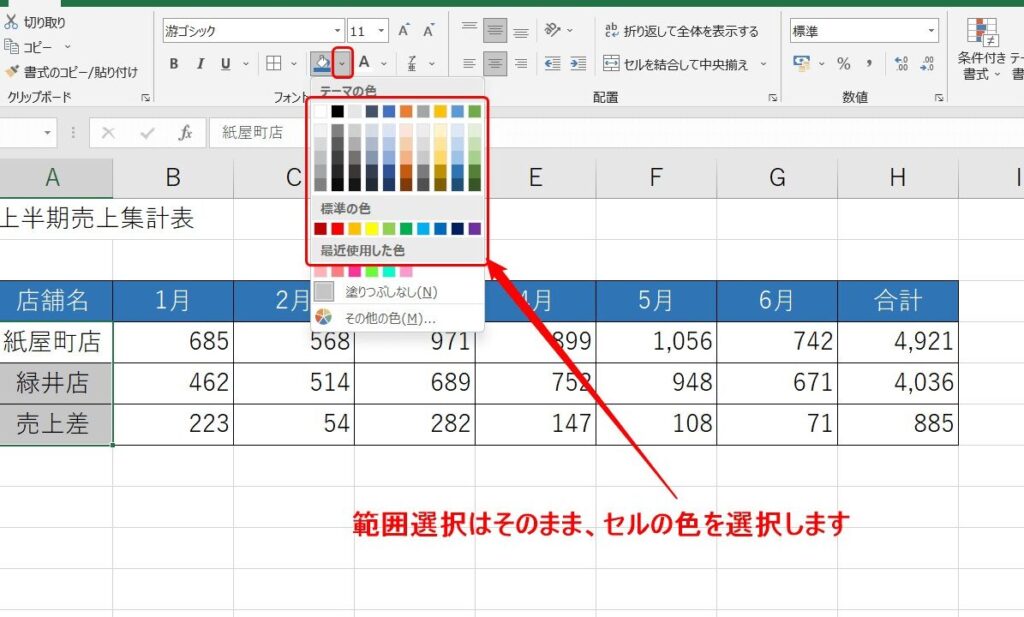Open その他の色 (More Colors) menu entry
The image size is (1024, 617).
tap(375, 318)
